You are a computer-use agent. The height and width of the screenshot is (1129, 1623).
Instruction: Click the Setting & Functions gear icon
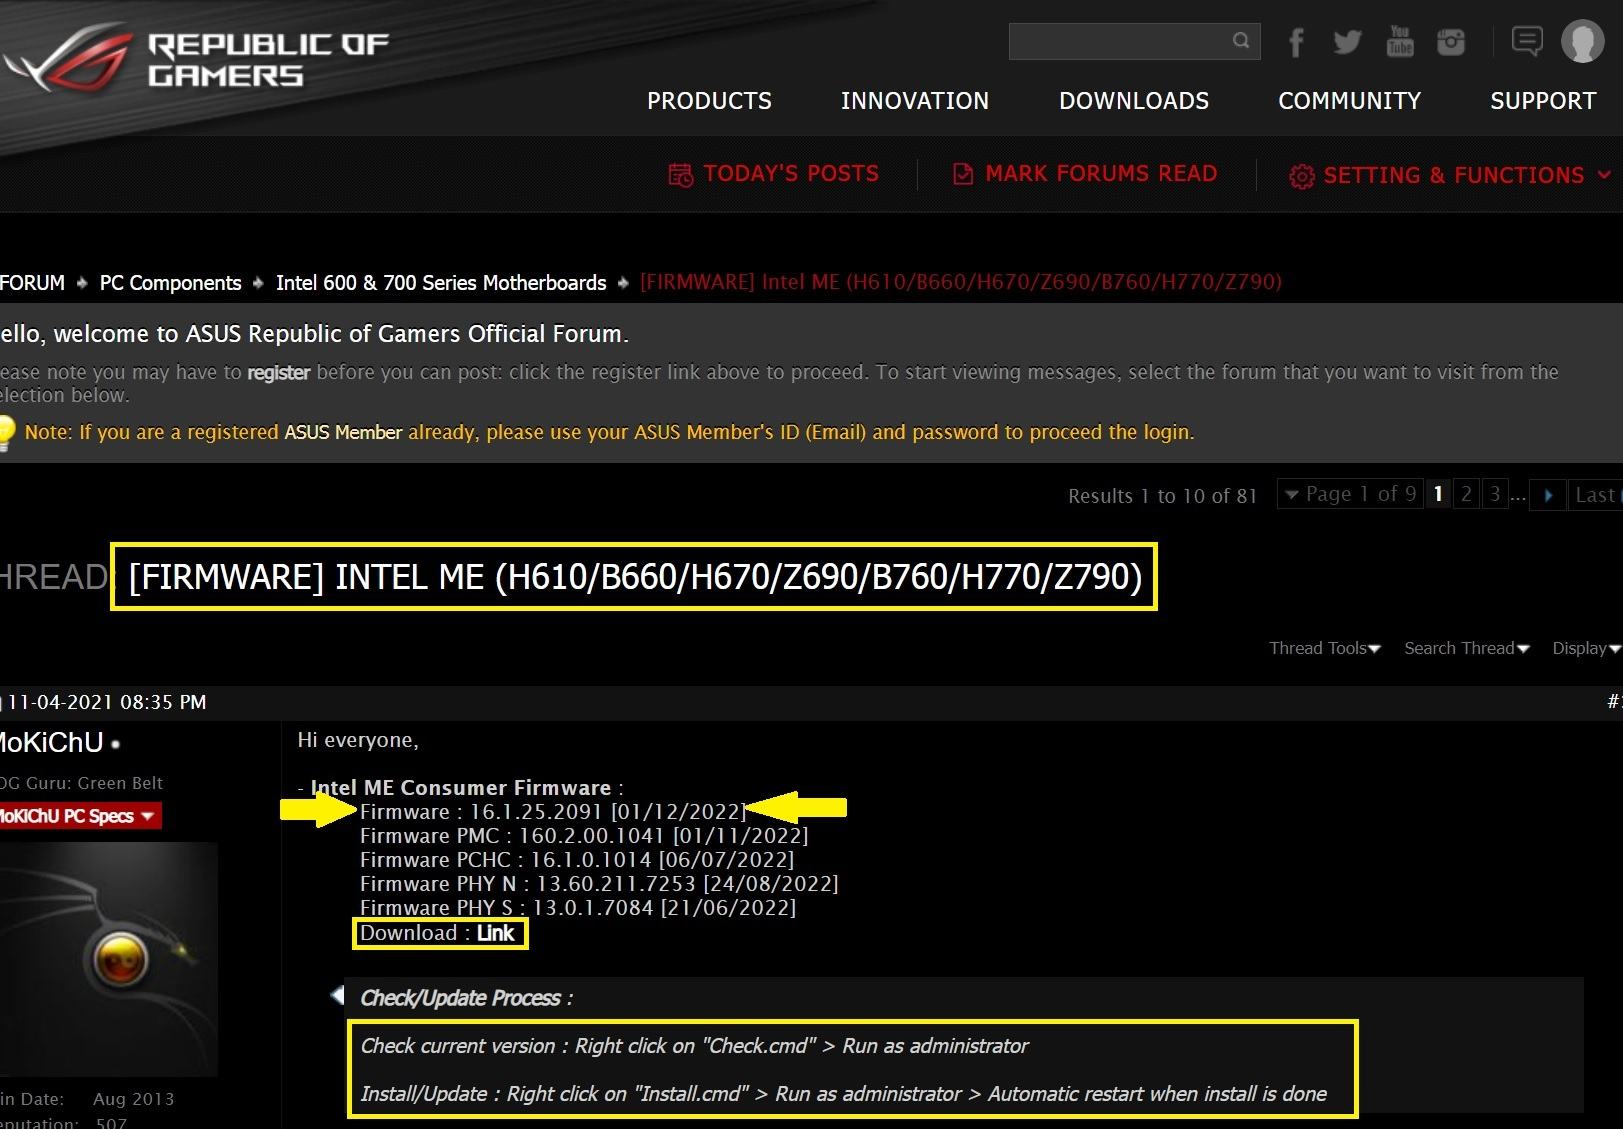coord(1301,176)
